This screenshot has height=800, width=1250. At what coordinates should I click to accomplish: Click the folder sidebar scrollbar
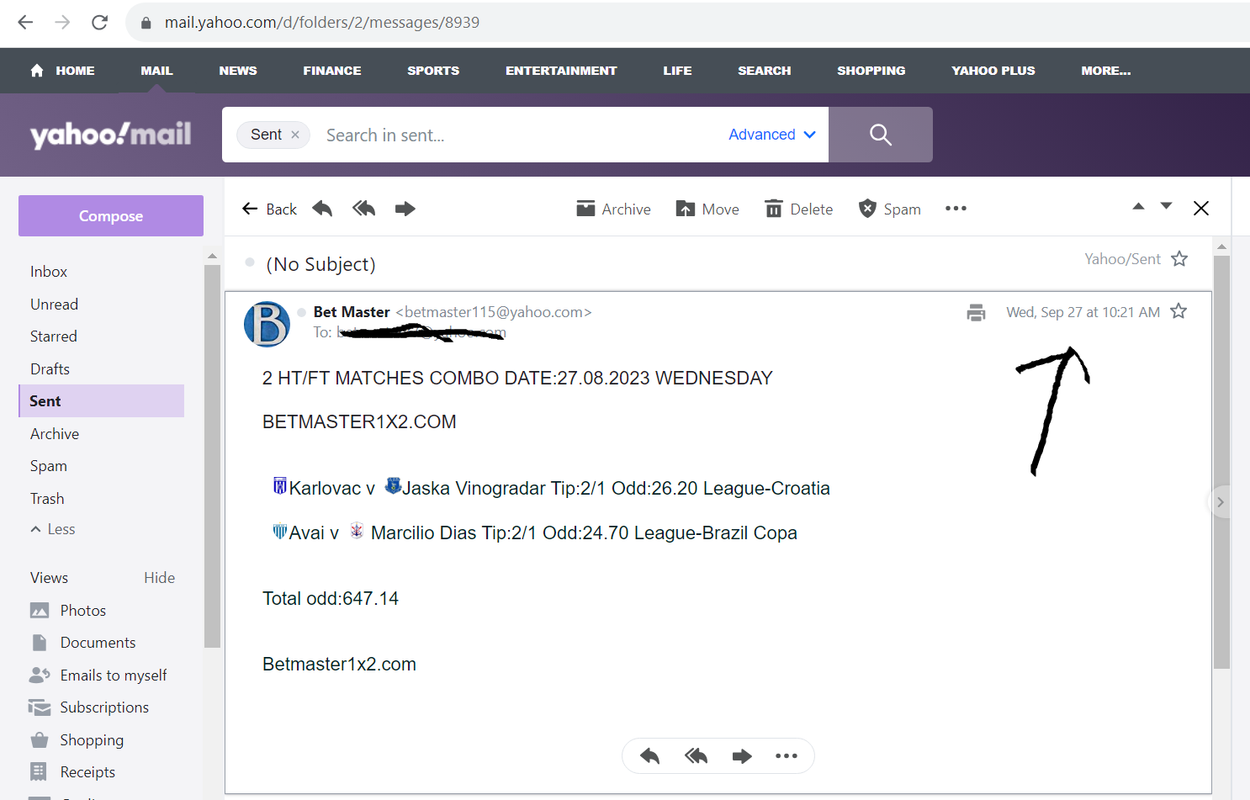coord(212,455)
